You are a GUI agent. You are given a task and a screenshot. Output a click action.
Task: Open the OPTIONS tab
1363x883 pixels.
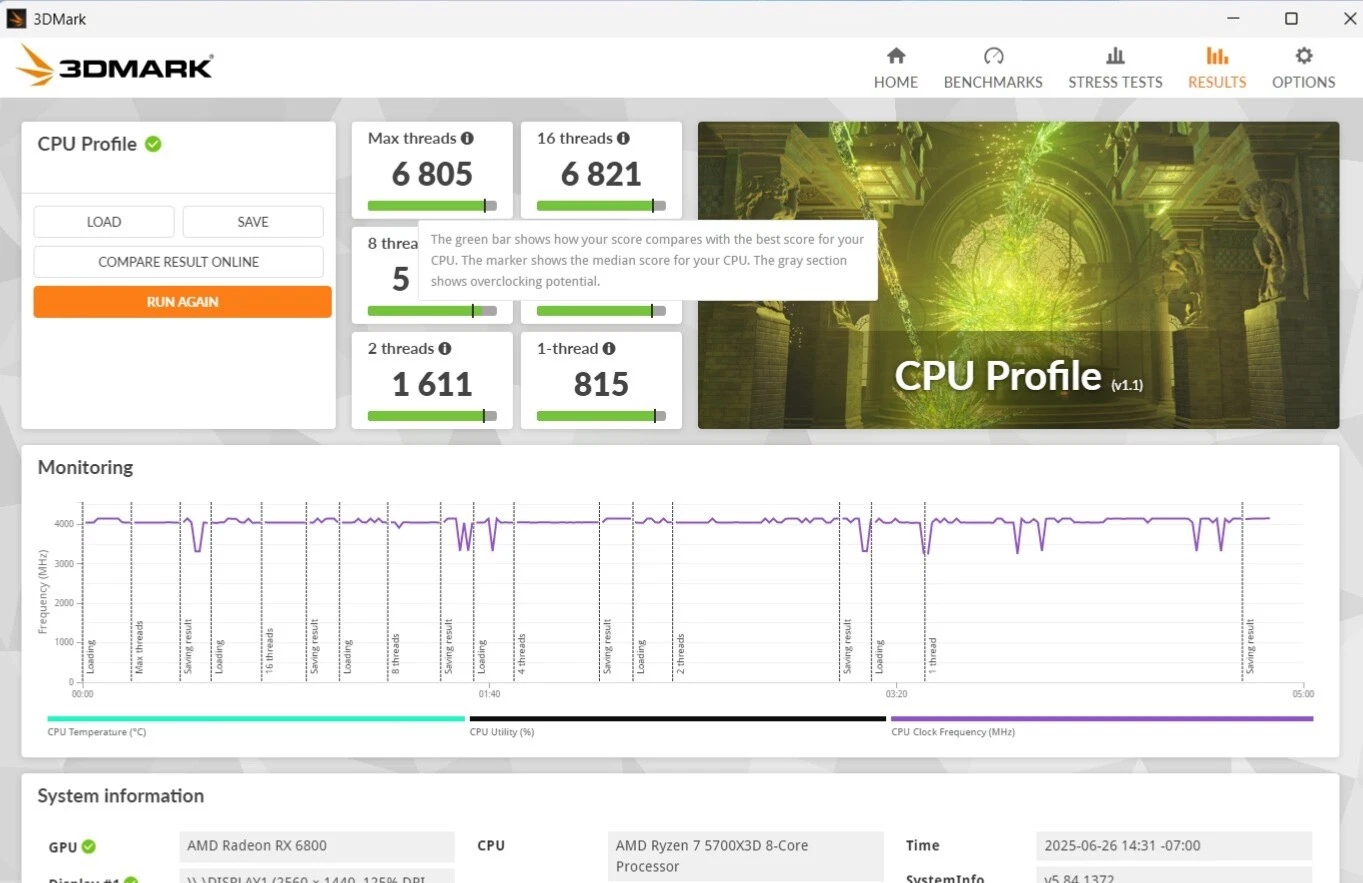click(1303, 68)
